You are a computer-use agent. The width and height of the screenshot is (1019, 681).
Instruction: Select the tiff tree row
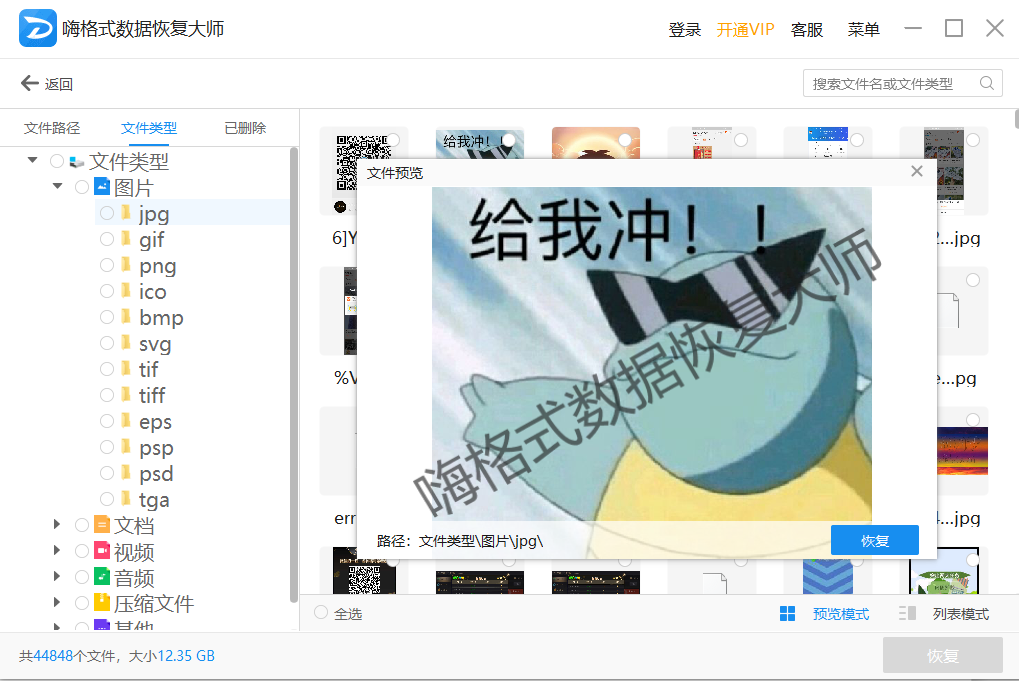coord(192,395)
